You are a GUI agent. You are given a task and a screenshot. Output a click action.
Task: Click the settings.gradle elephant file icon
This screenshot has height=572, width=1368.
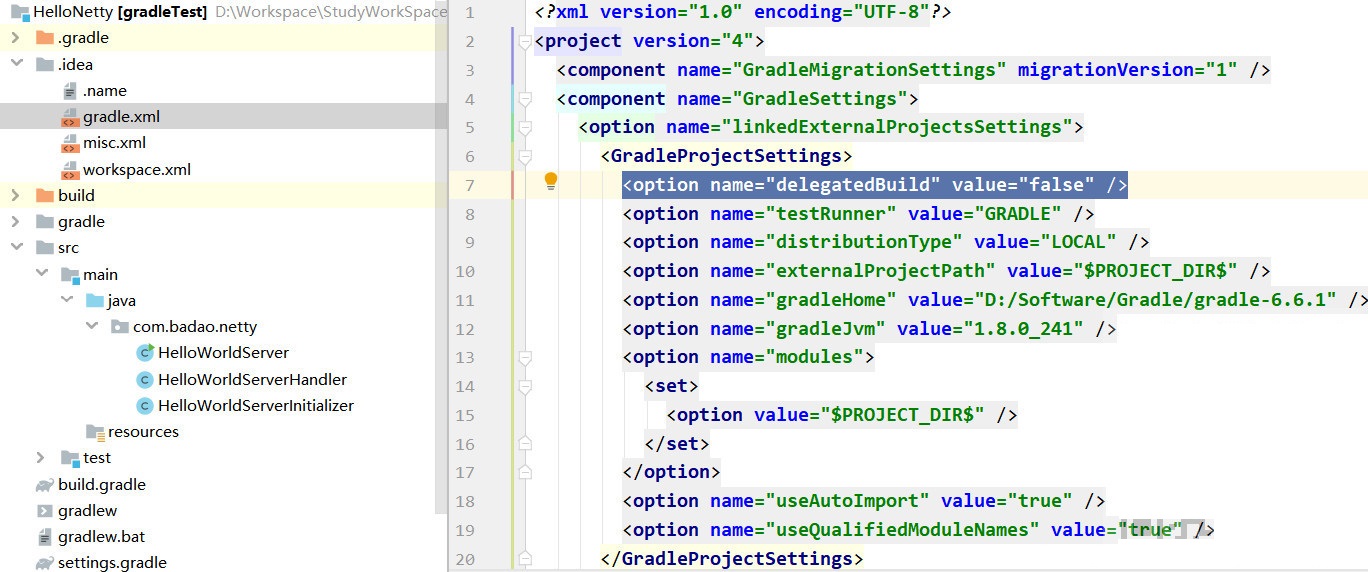pos(44,563)
